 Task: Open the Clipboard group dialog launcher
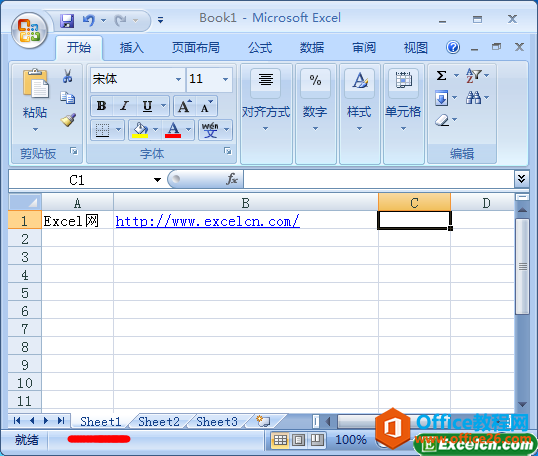pos(74,151)
